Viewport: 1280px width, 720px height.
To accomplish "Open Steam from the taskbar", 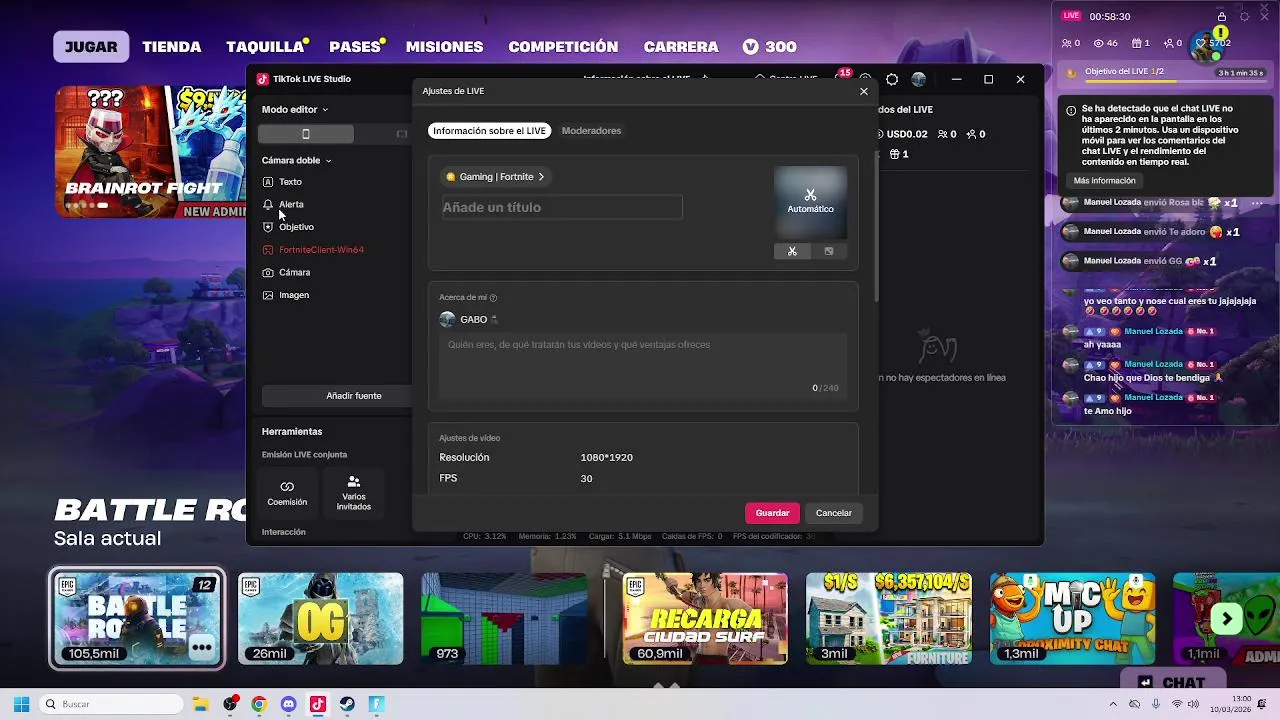I will pyautogui.click(x=347, y=704).
